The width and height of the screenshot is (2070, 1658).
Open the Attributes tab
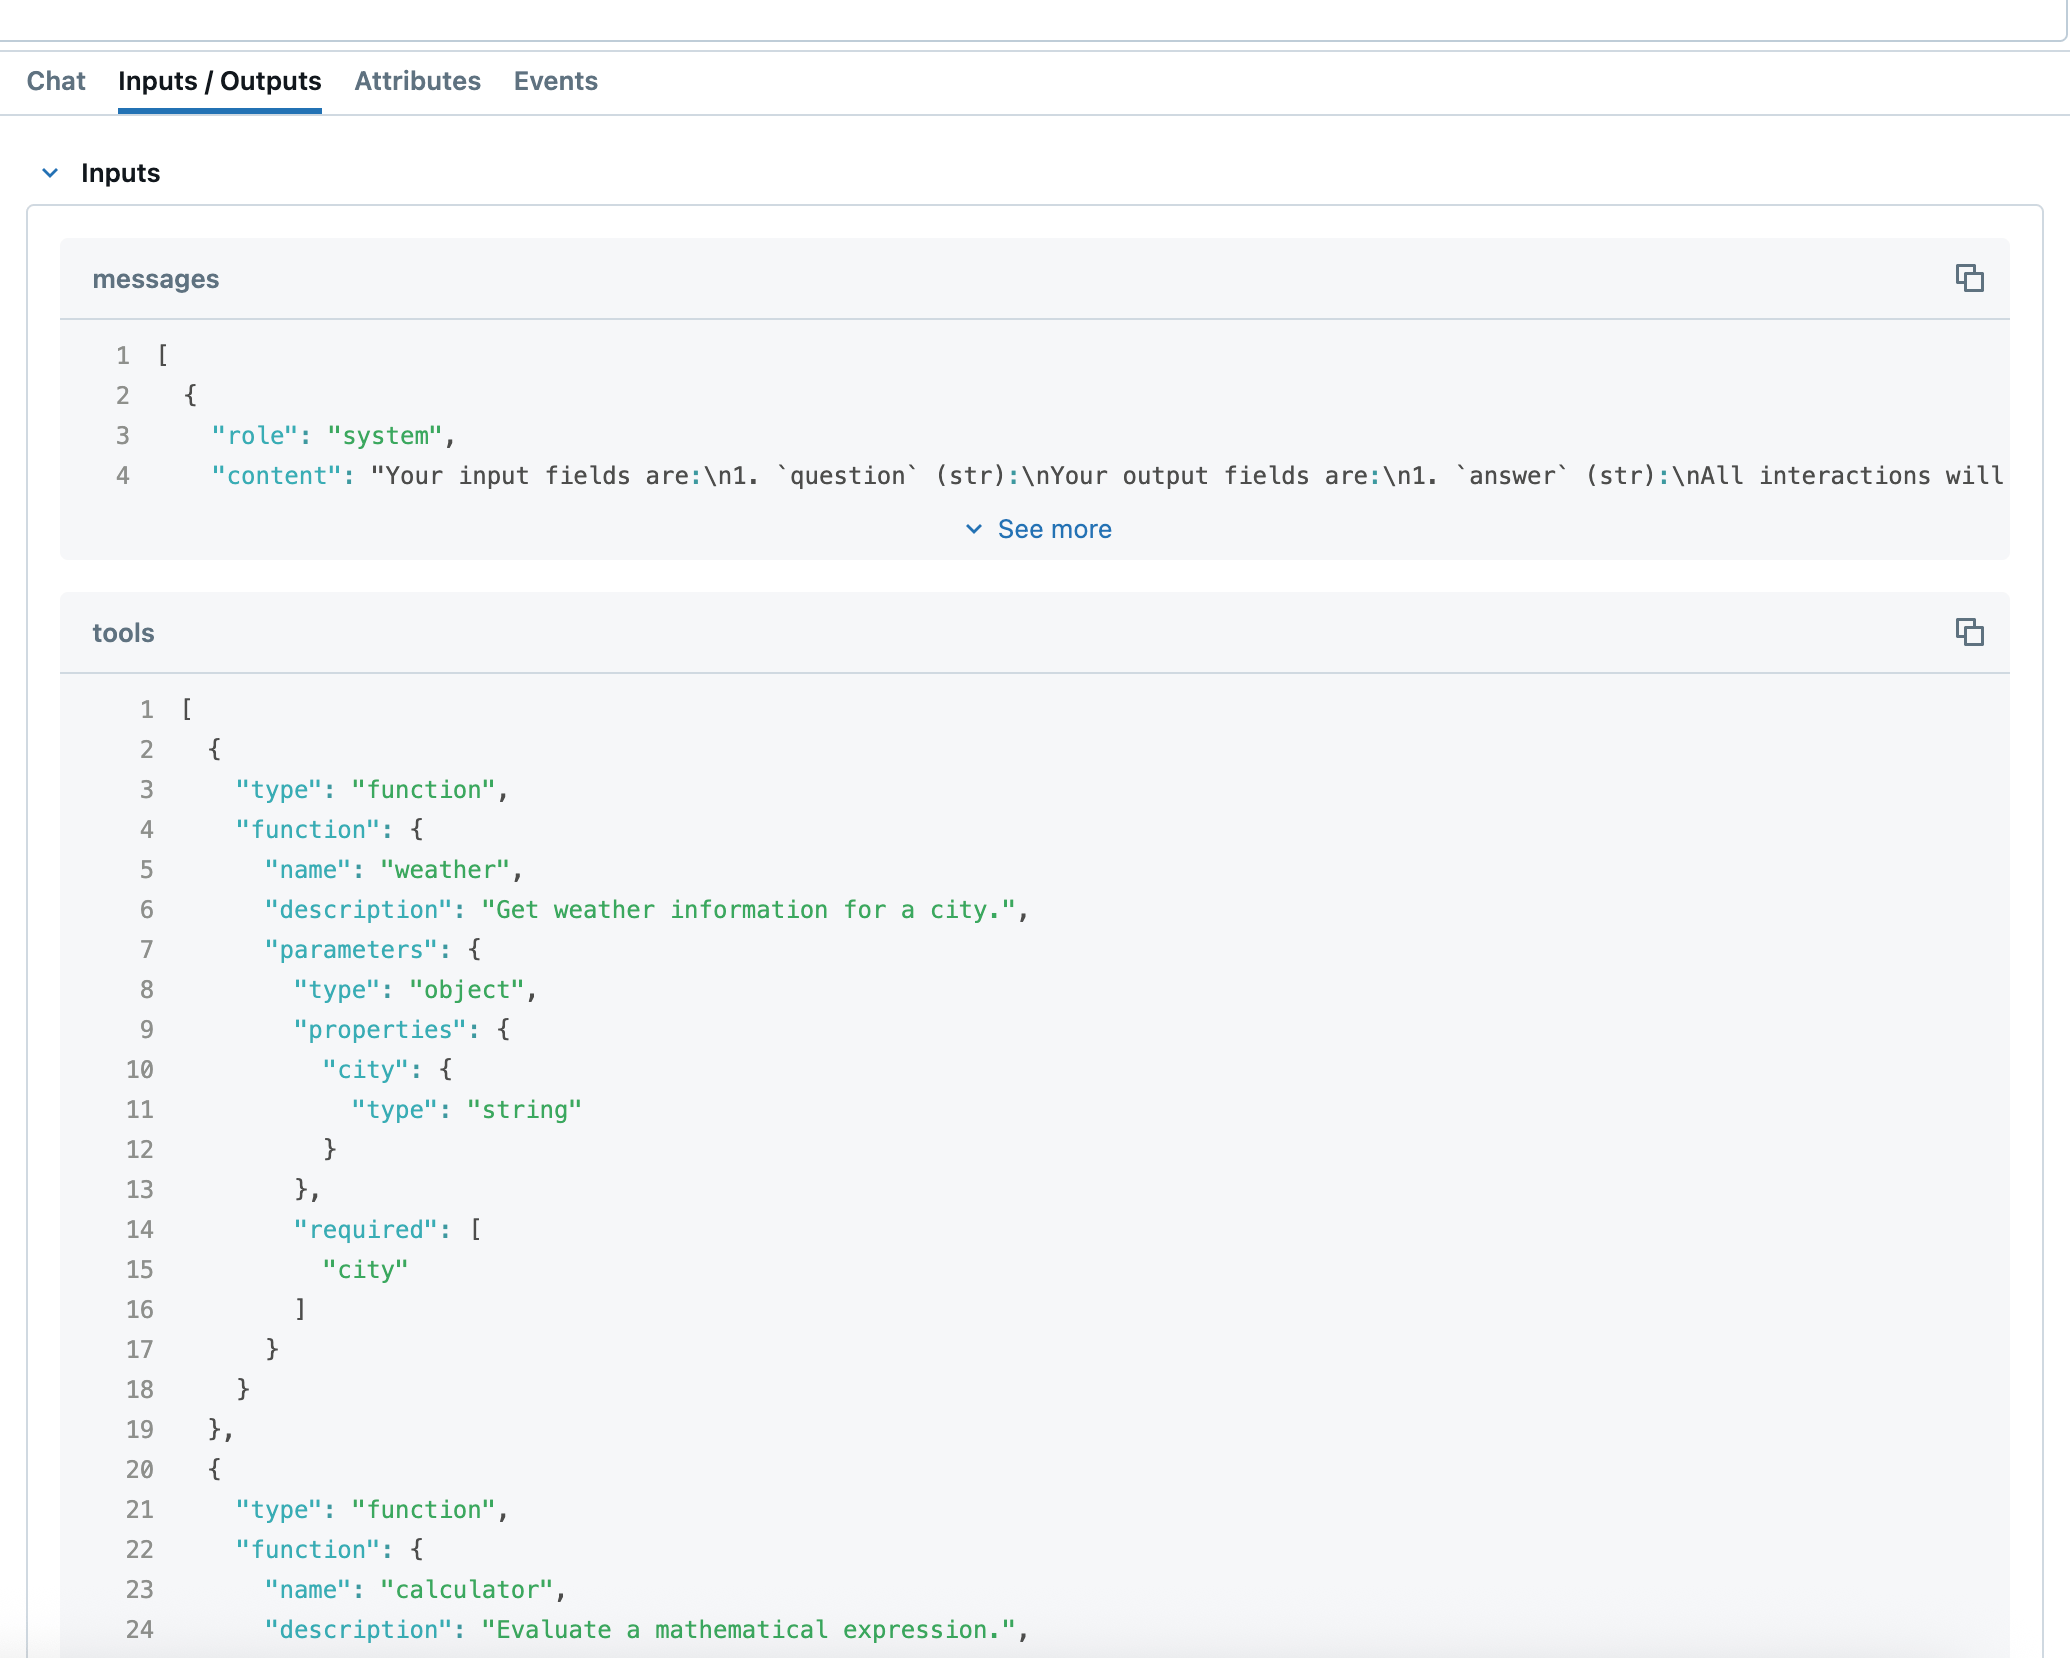[417, 81]
